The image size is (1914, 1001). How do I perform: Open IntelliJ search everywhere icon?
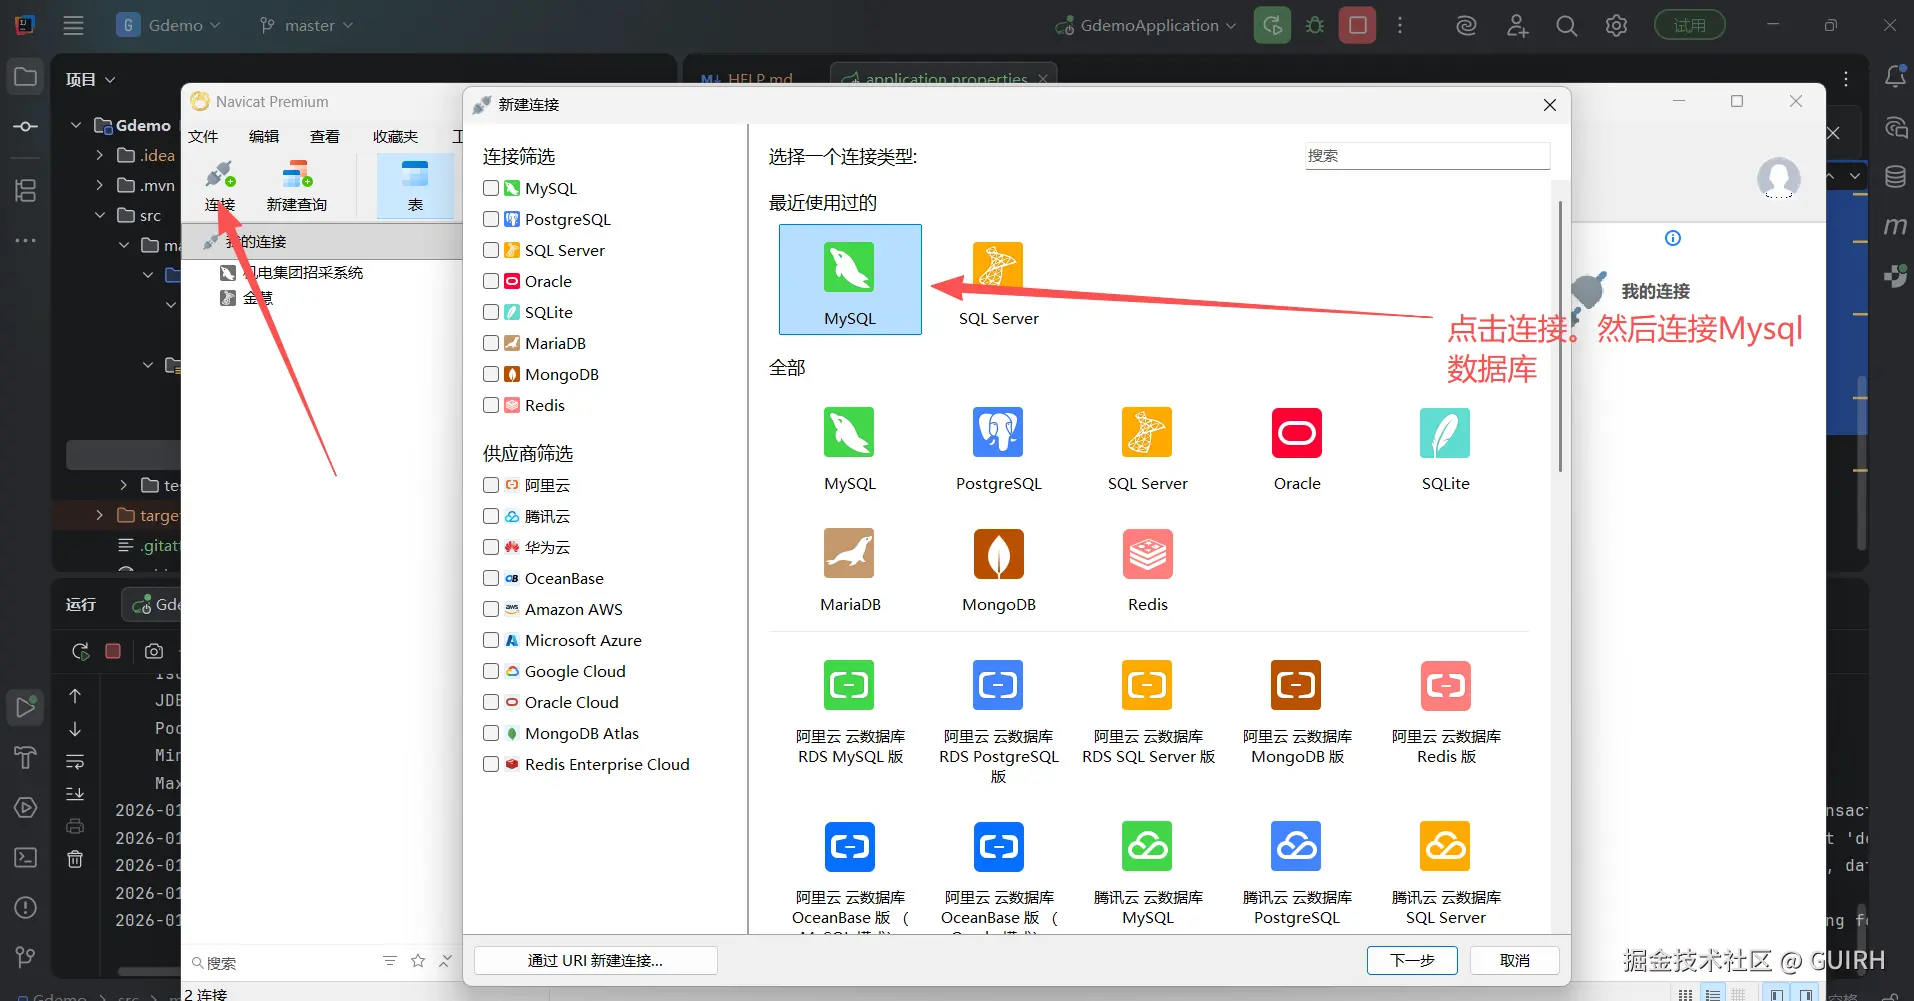(1567, 26)
